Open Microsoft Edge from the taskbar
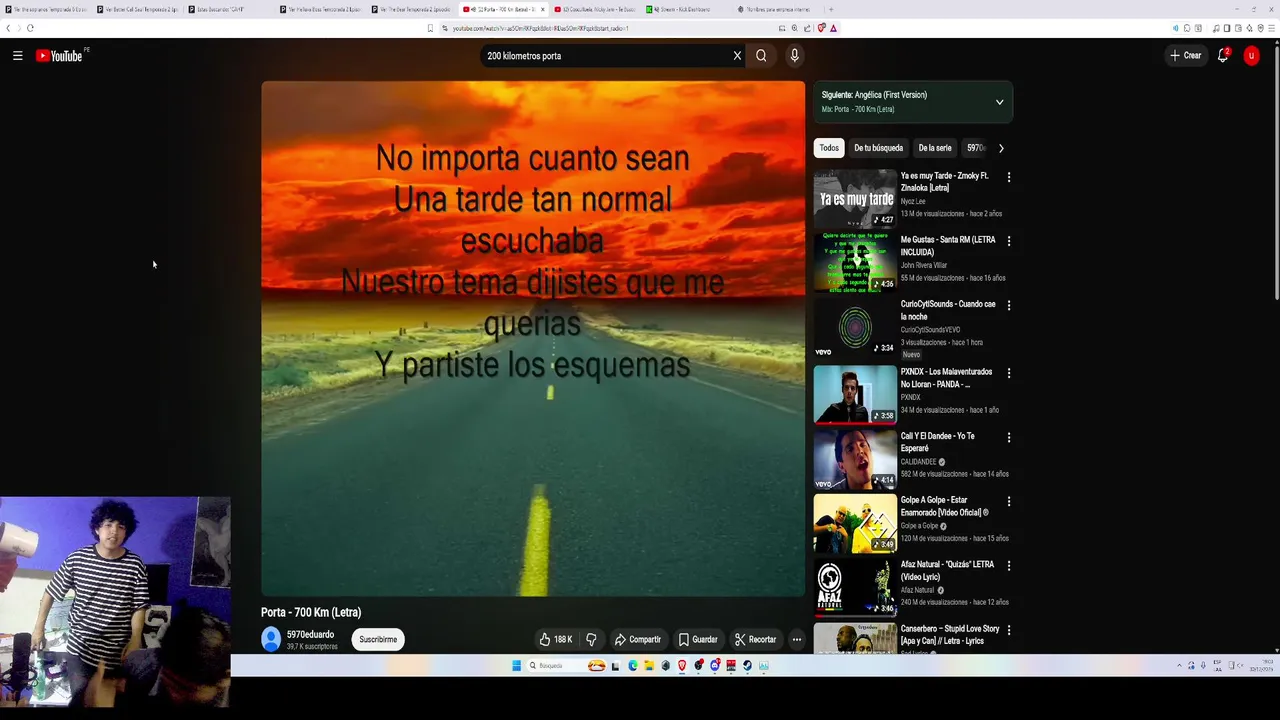 632,666
